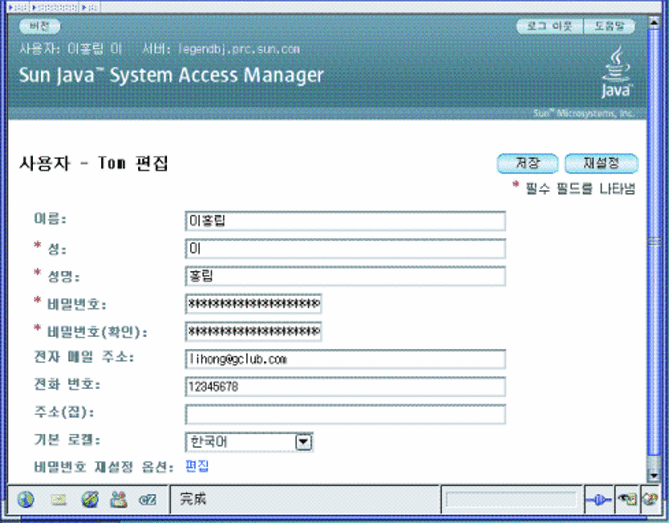Click the vertical scrollbar down arrow
Image resolution: width=669 pixels, height=524 pixels.
pyautogui.click(x=654, y=475)
